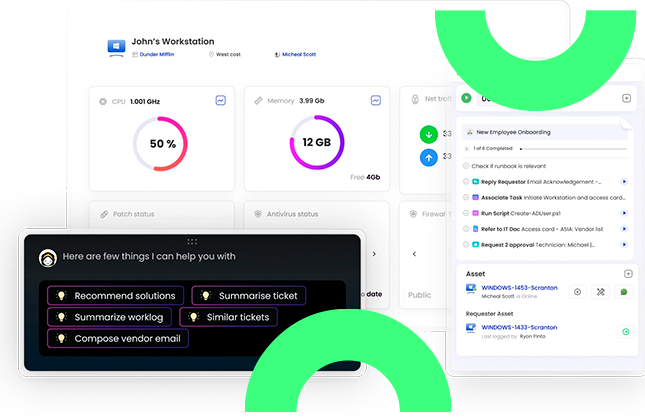Click the green chat icon for WINDOWS-1453-Scranton
The width and height of the screenshot is (645, 419).
tap(623, 292)
